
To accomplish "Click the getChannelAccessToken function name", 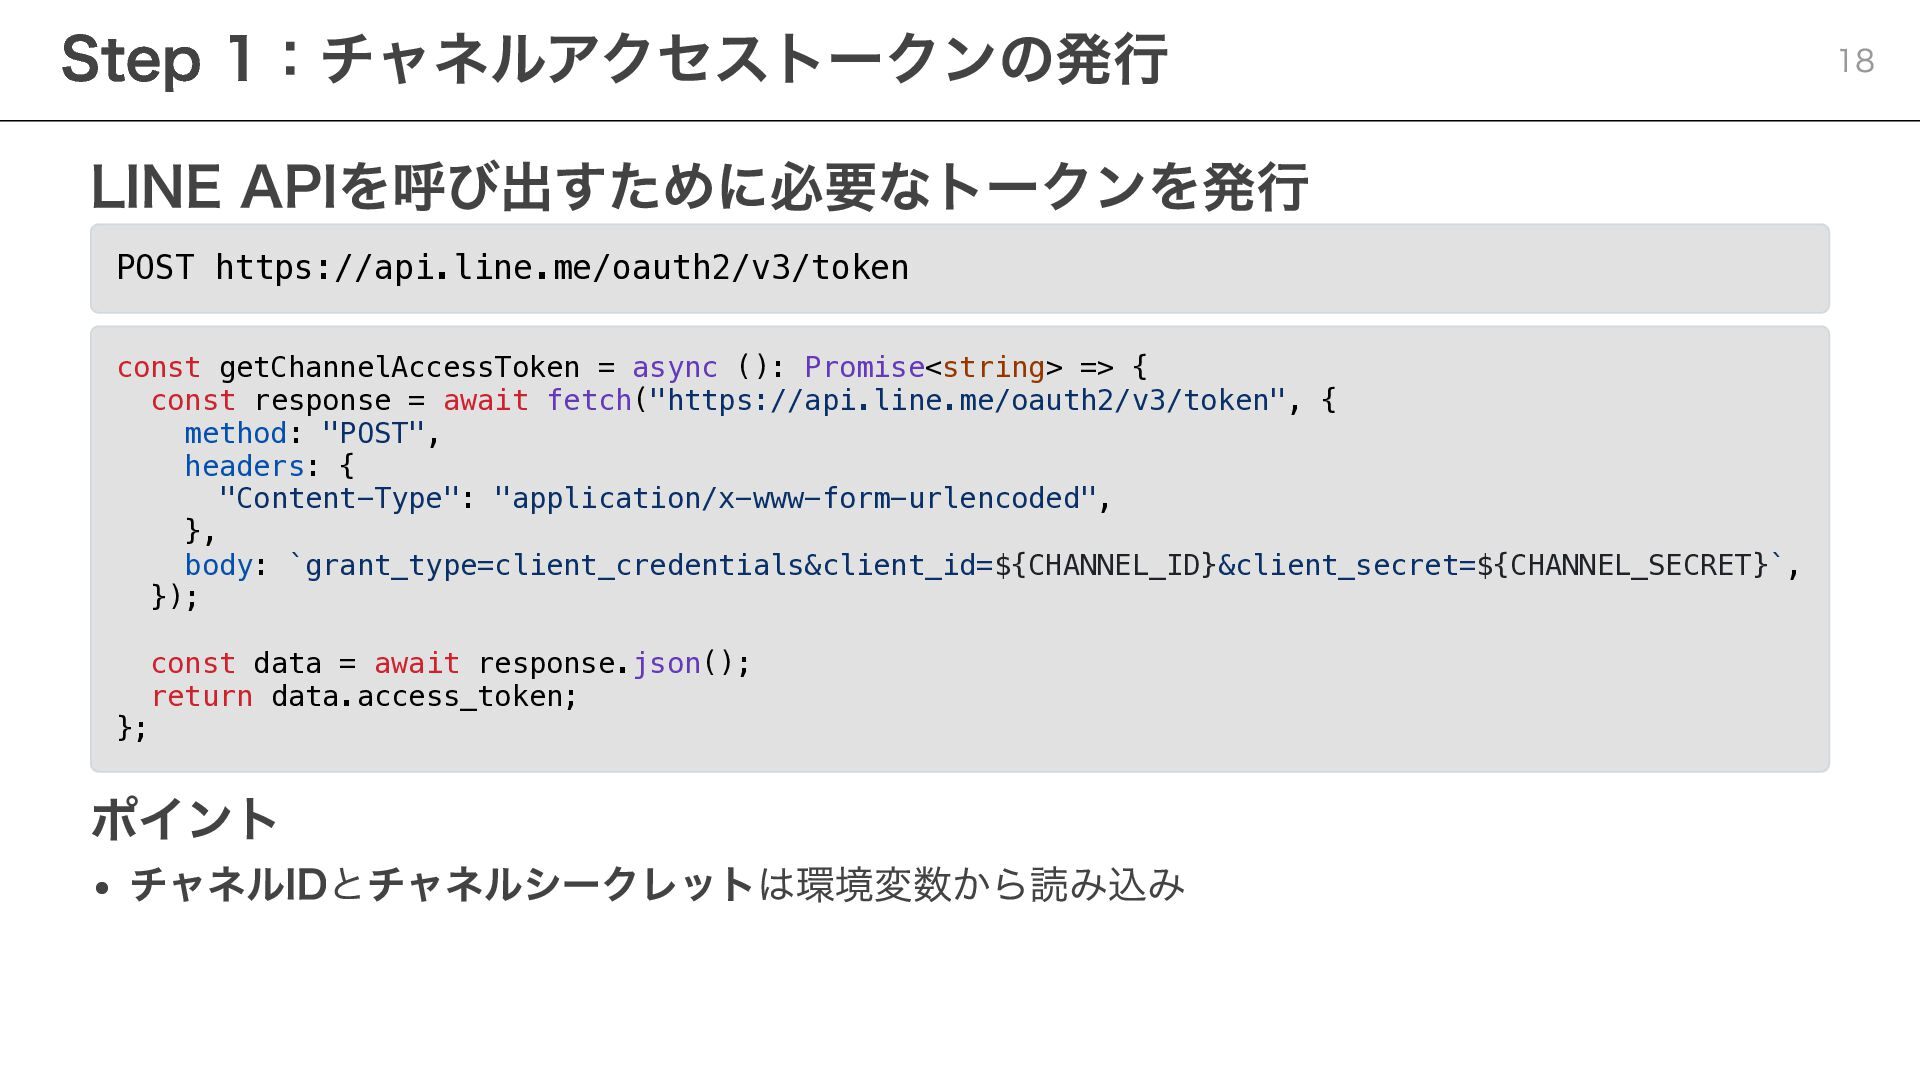I will click(x=398, y=367).
